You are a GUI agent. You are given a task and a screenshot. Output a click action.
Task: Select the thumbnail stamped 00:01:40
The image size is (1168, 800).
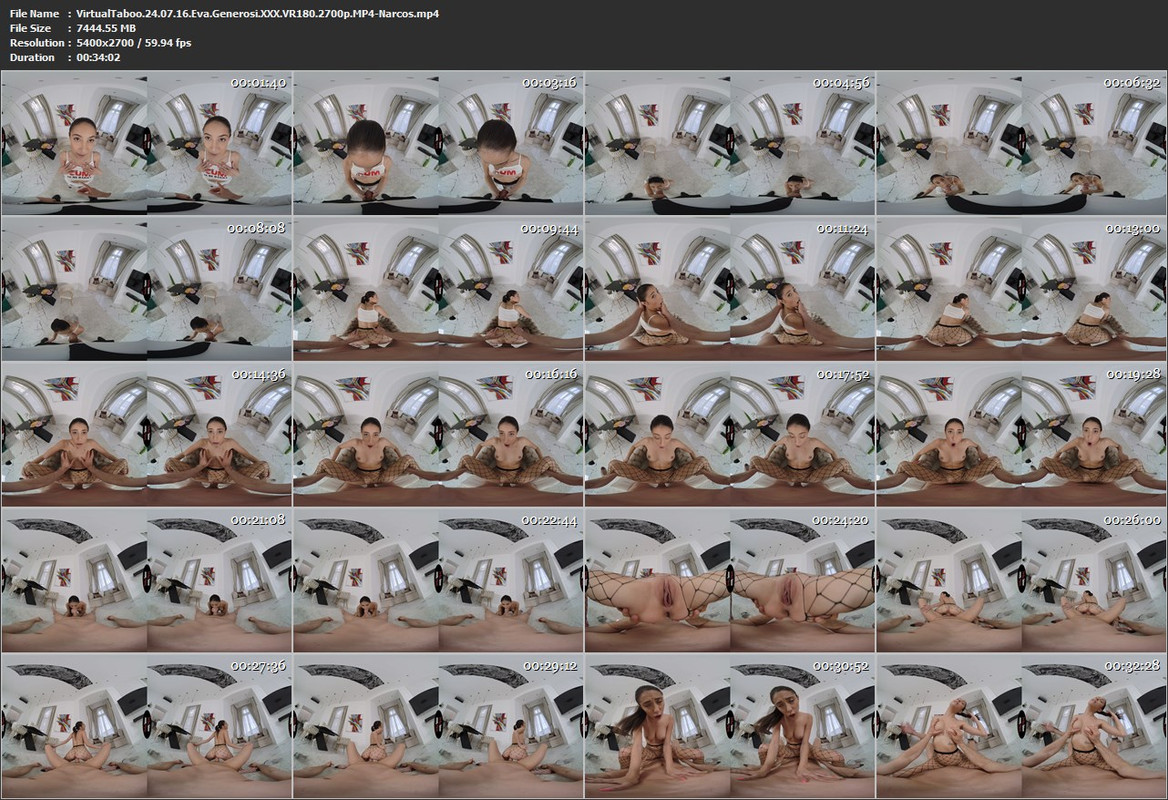(147, 142)
